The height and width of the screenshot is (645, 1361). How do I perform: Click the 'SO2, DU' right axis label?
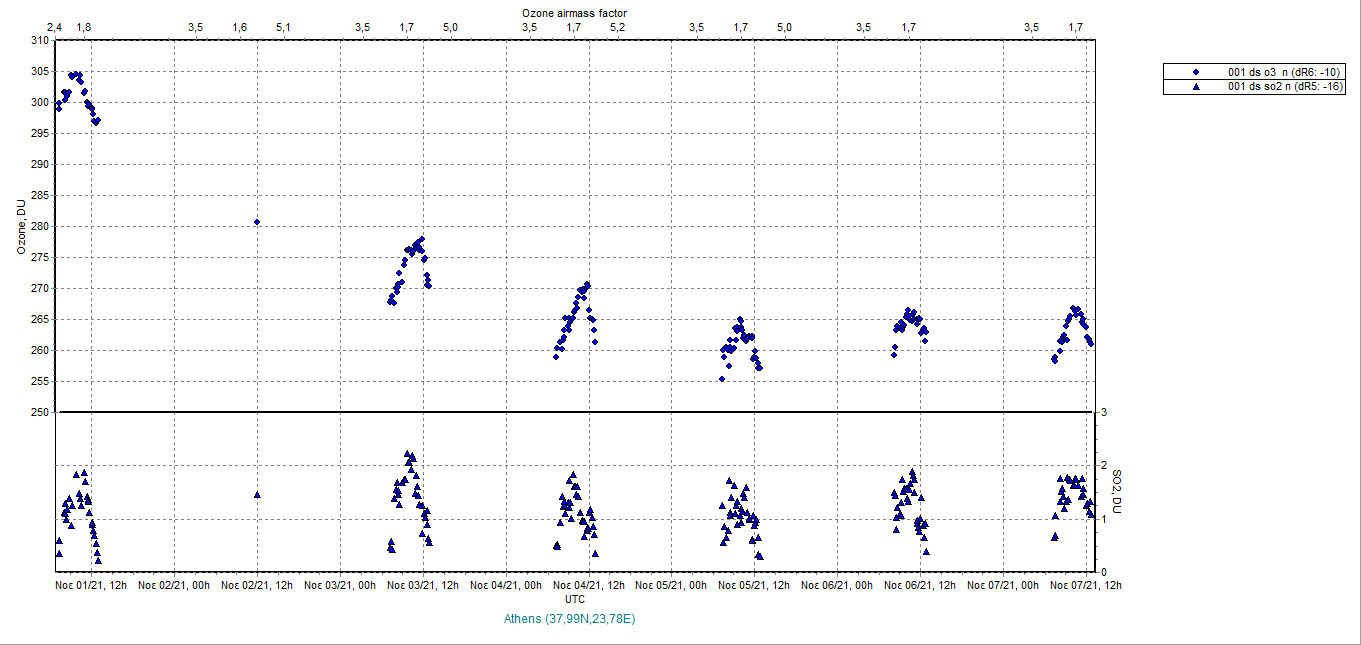(x=1119, y=492)
